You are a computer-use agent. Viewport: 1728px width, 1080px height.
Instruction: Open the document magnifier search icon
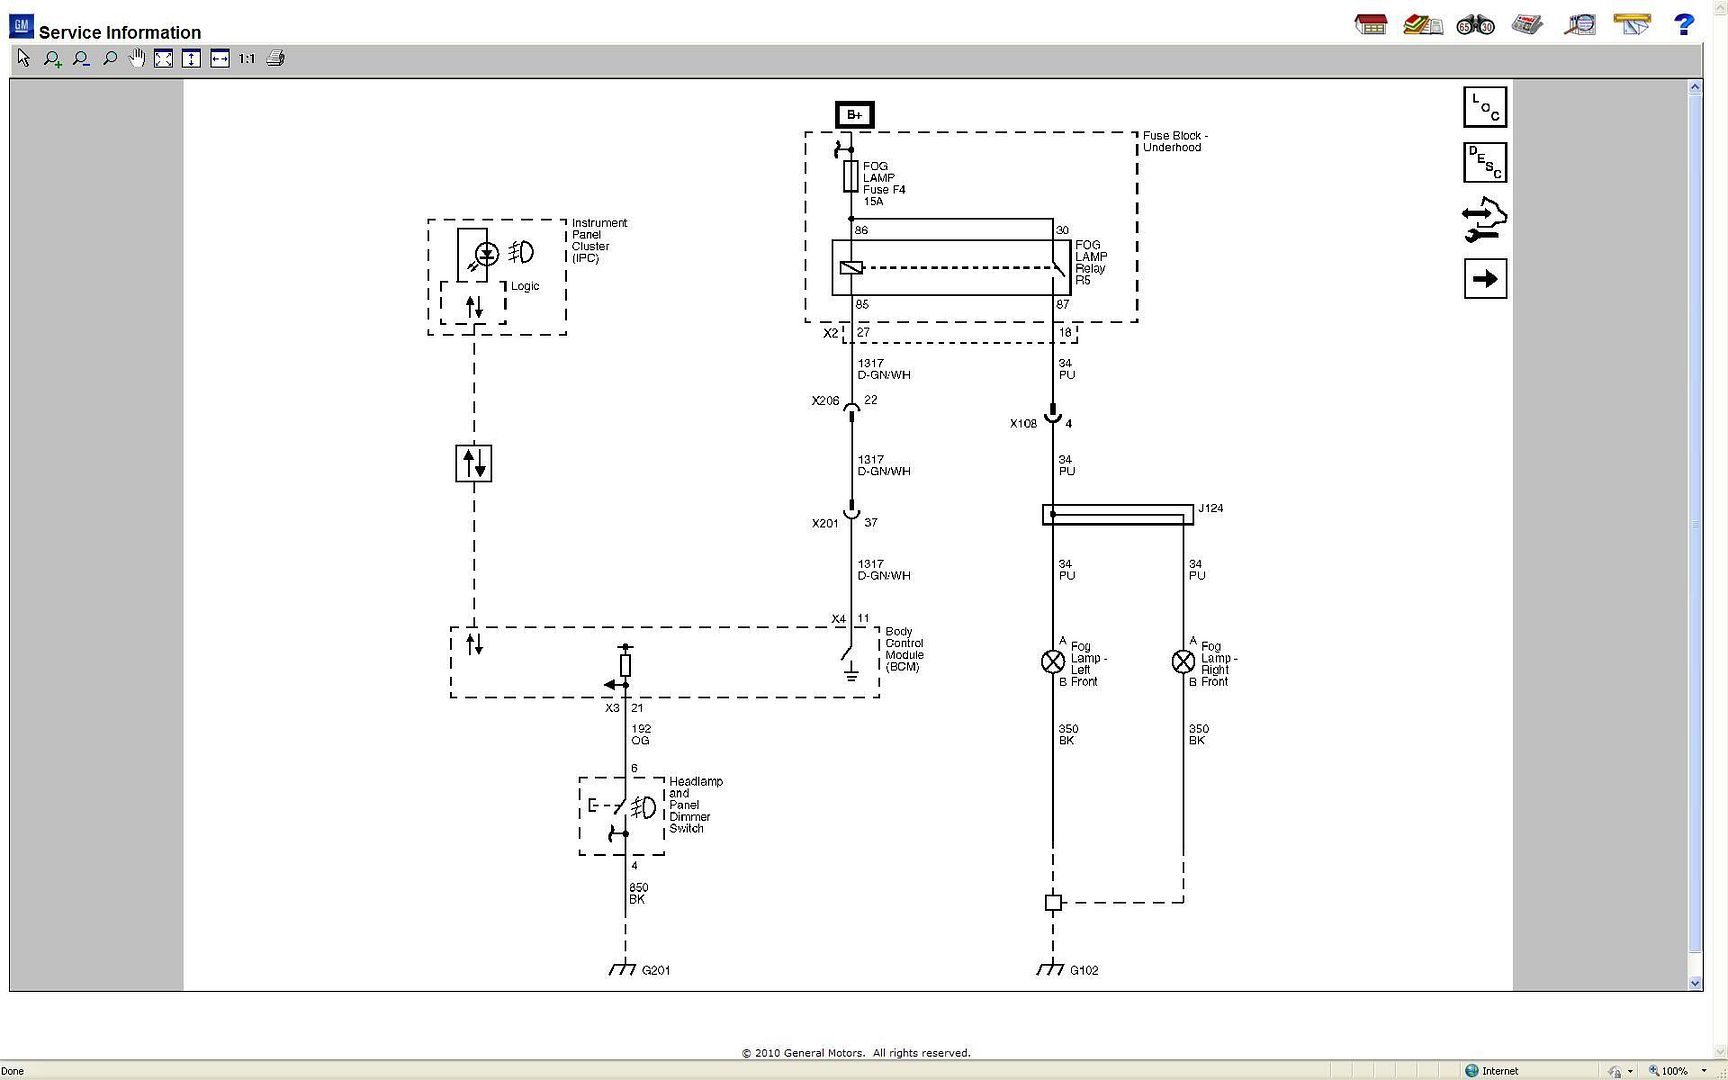(1580, 25)
